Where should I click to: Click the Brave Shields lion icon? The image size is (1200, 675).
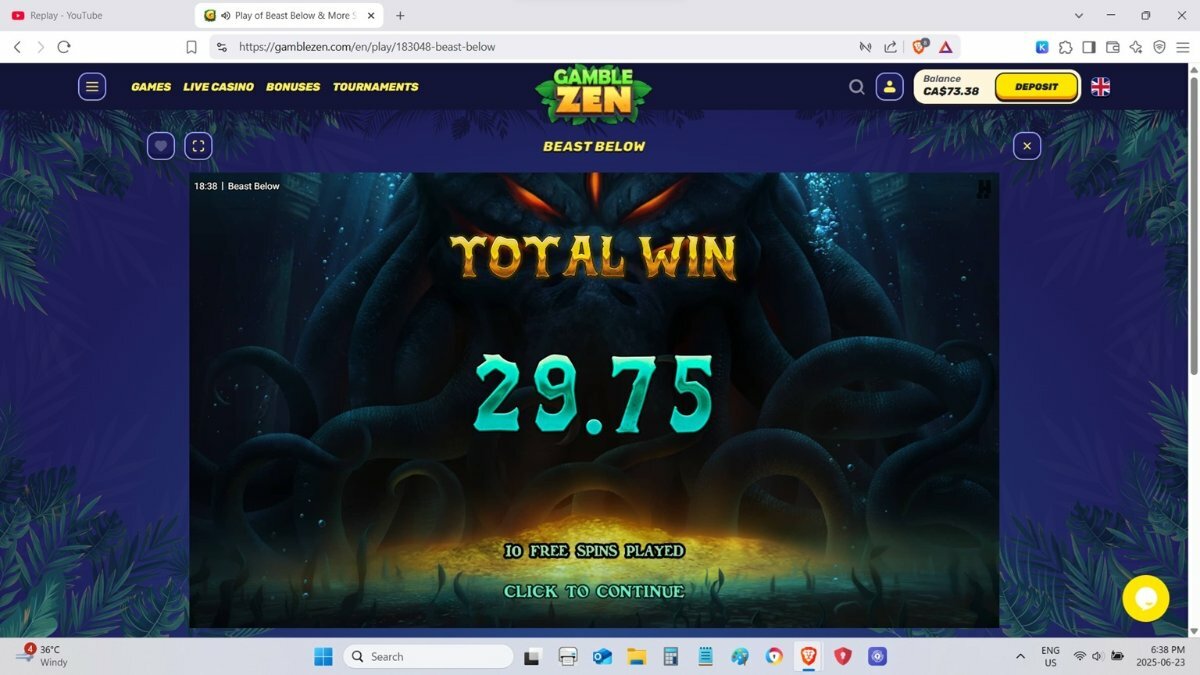(919, 47)
